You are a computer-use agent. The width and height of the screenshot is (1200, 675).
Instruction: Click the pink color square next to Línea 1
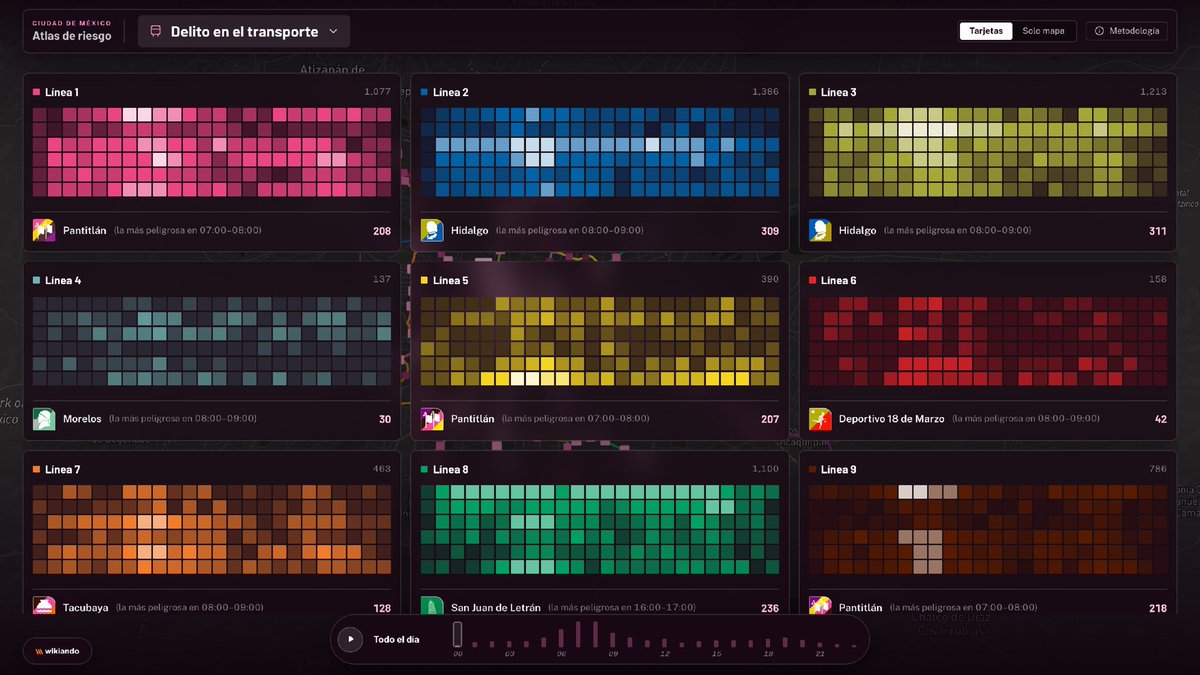[x=37, y=92]
